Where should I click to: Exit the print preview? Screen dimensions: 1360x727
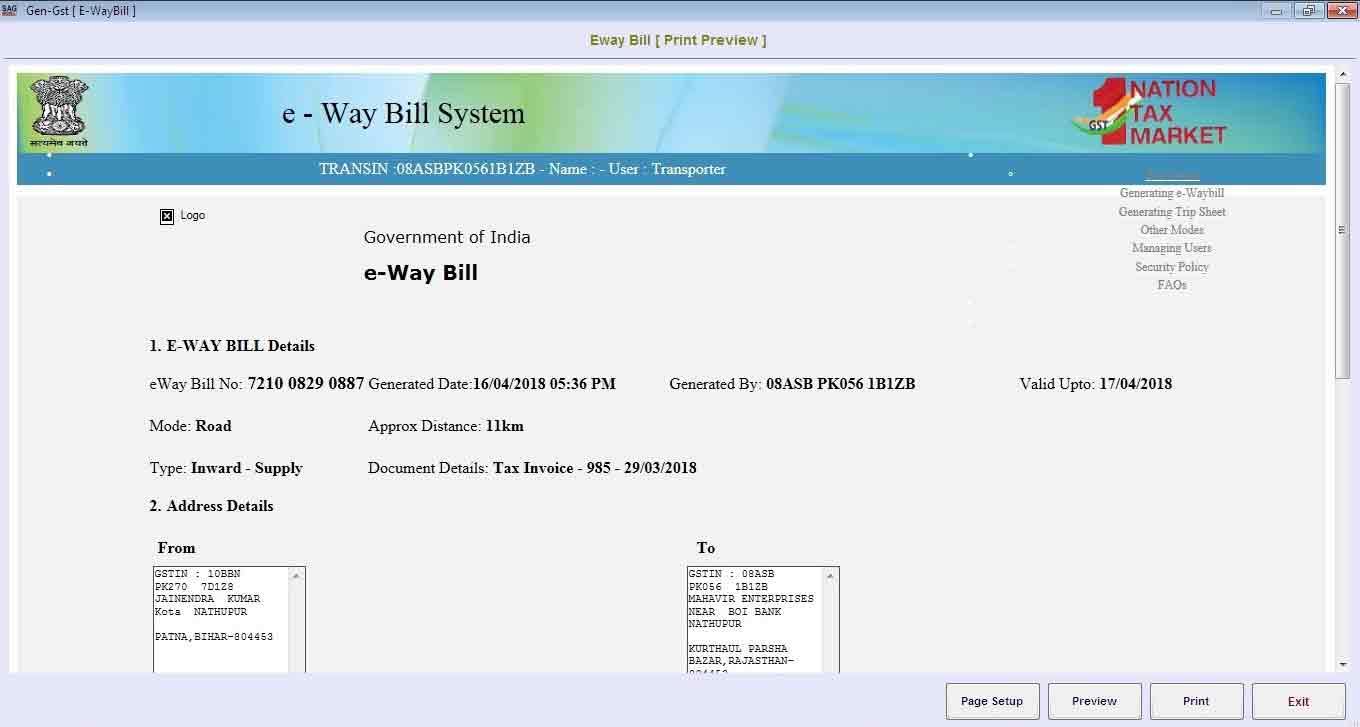1298,701
